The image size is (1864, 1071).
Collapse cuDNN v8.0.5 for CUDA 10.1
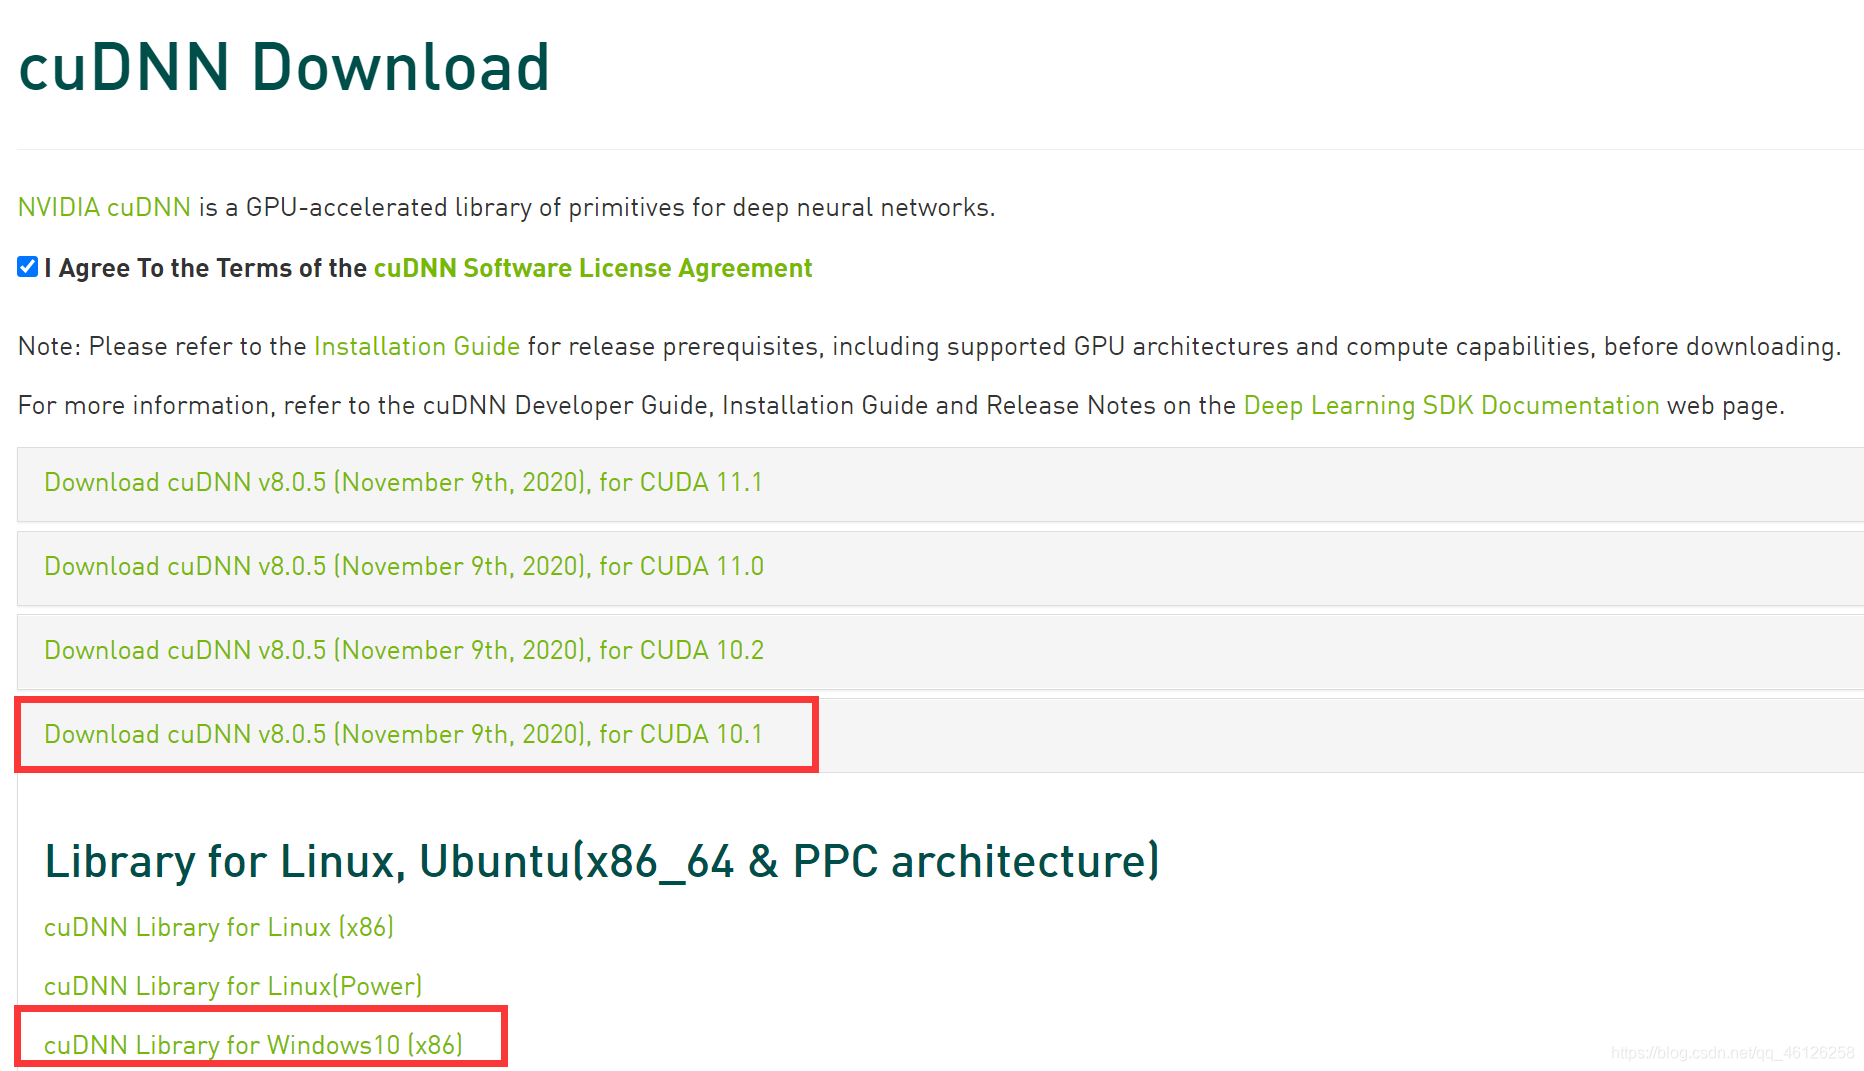coord(403,734)
